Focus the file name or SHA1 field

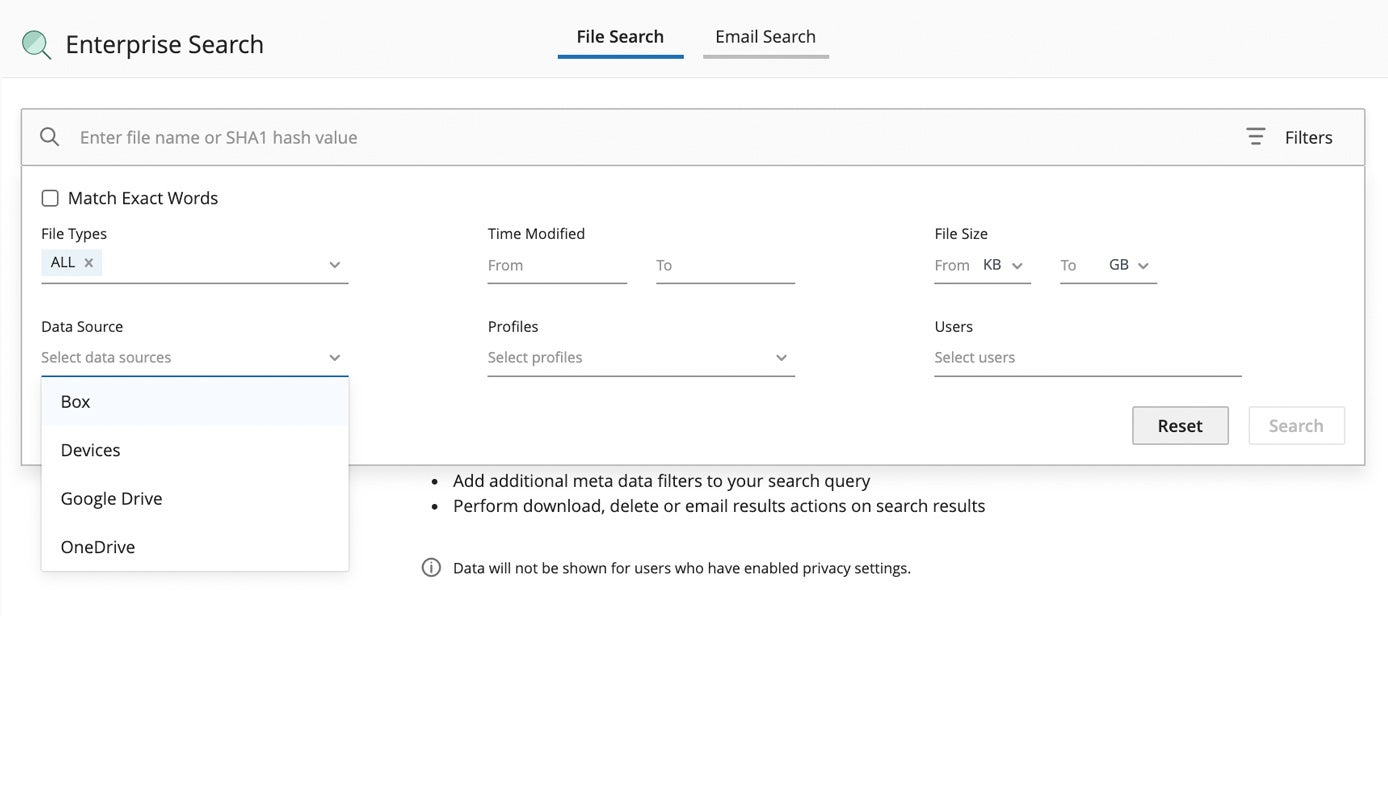click(x=640, y=137)
